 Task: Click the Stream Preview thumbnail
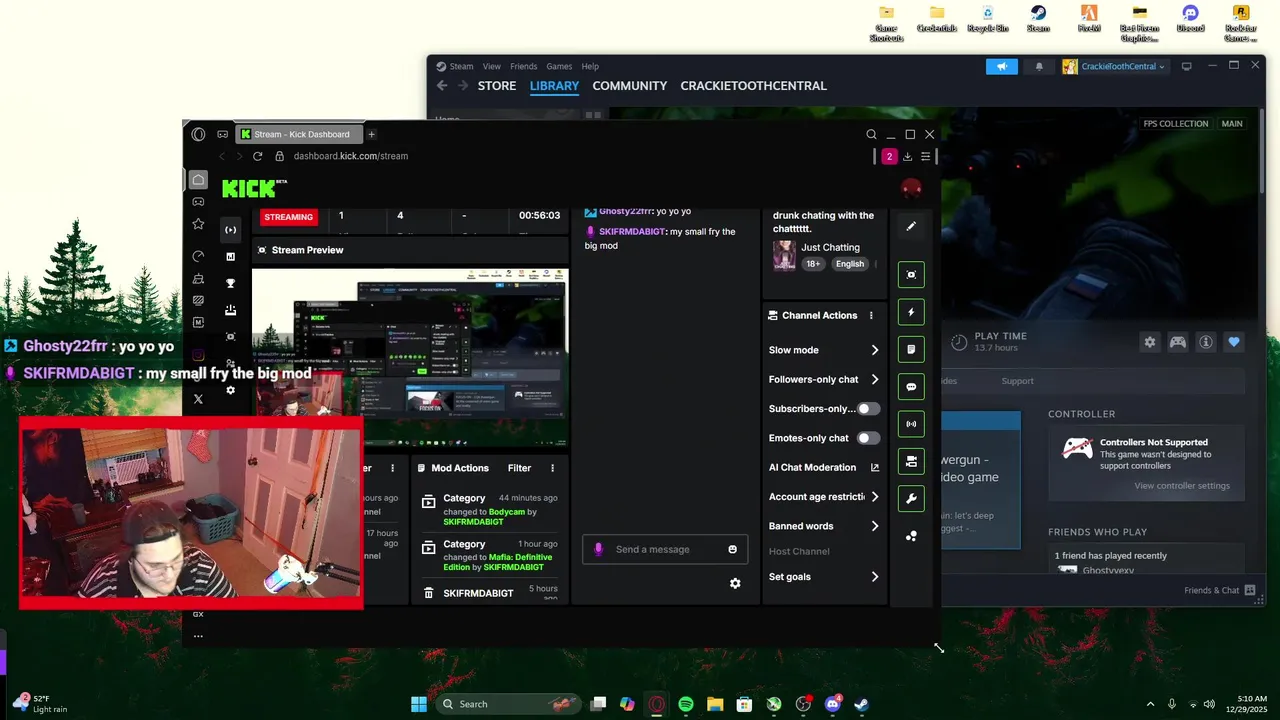(410, 357)
